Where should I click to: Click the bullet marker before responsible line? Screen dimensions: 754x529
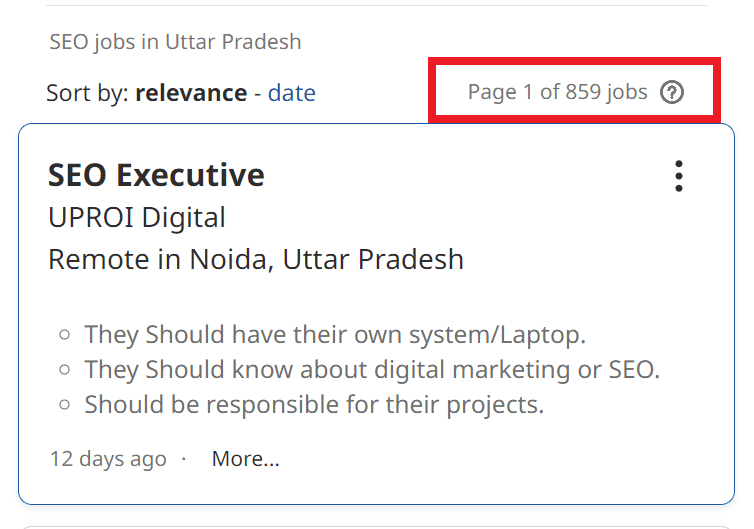point(65,405)
